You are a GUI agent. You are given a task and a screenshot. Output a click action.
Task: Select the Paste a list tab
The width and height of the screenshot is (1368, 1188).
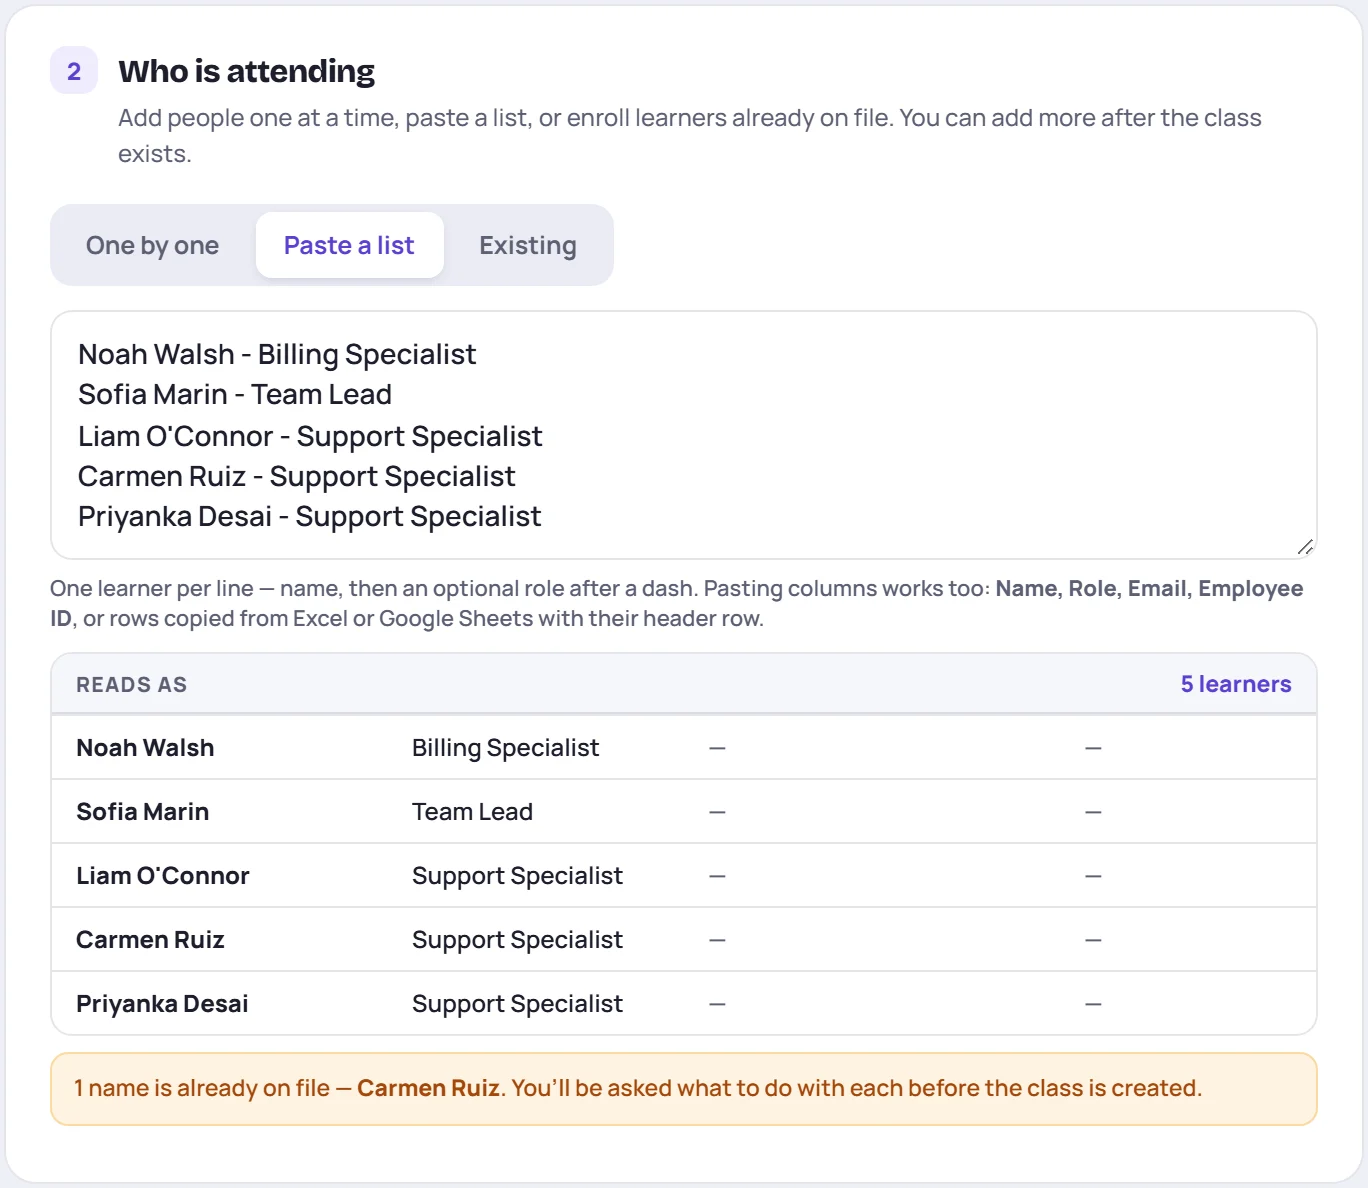pos(349,245)
